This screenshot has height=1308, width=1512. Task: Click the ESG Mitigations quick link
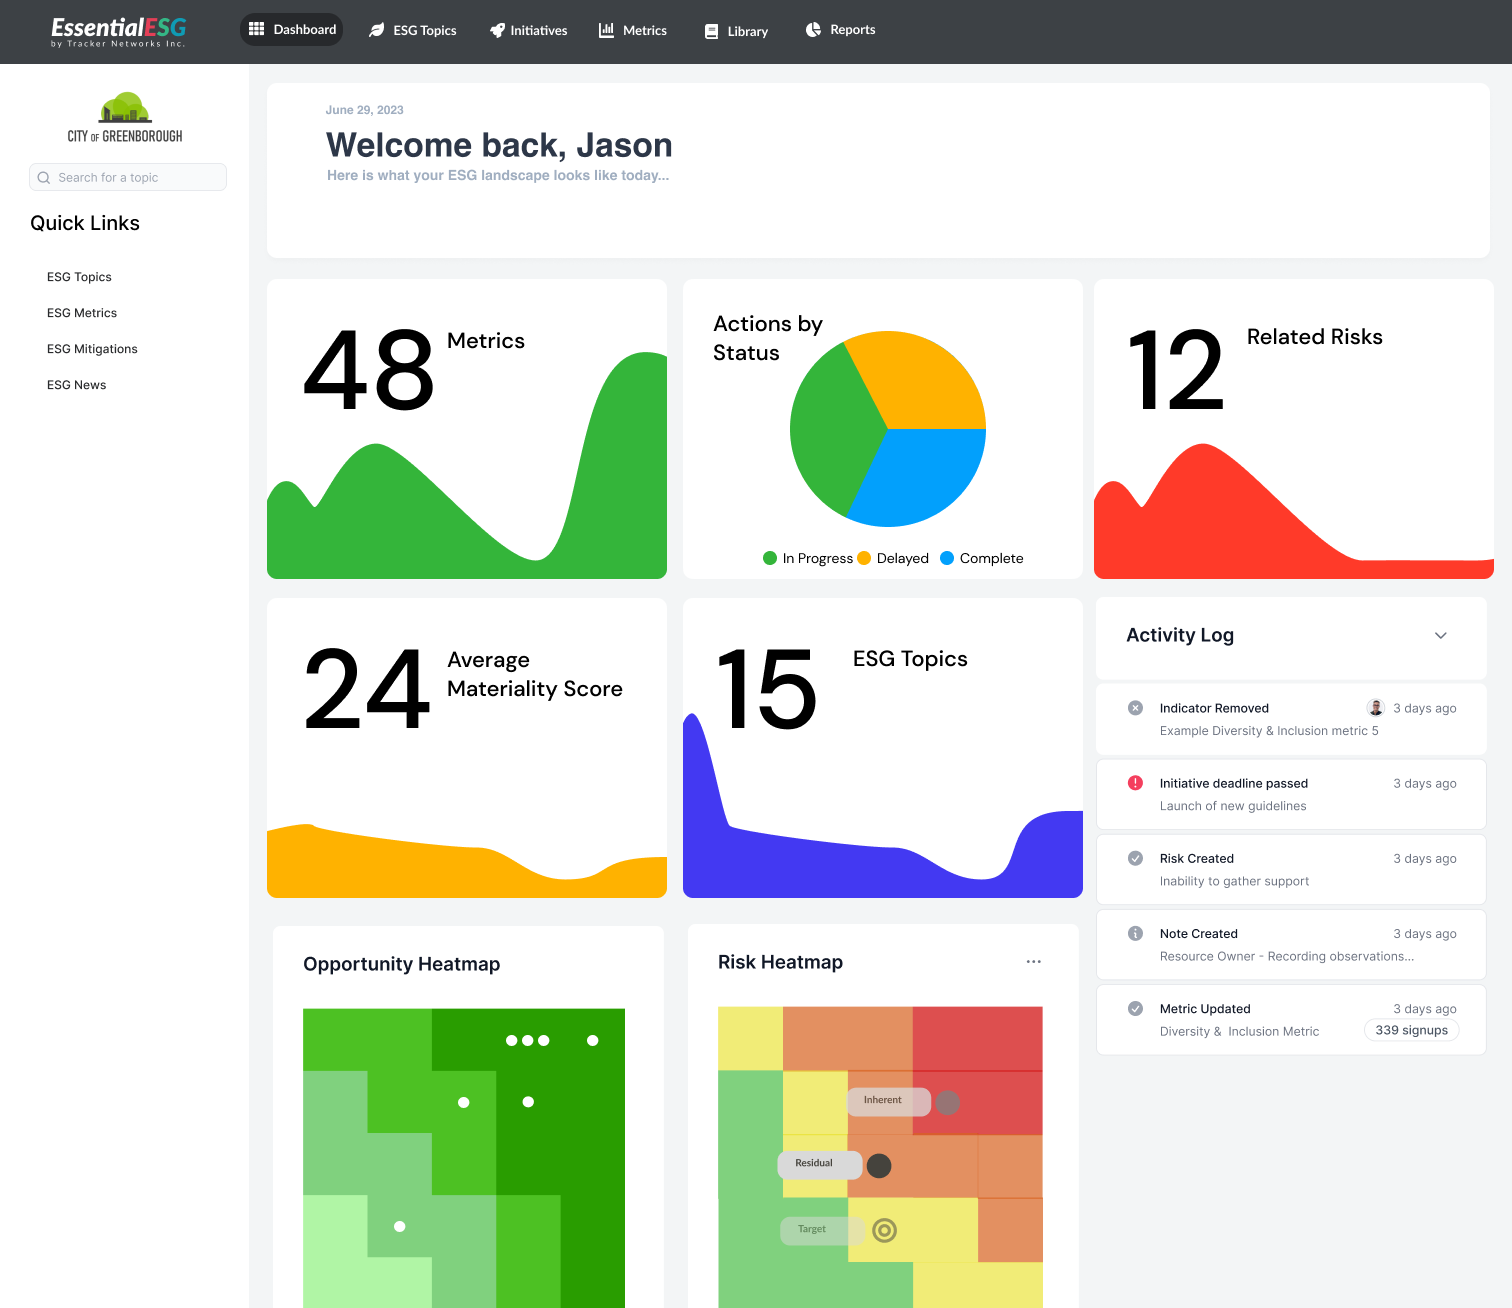tap(92, 348)
